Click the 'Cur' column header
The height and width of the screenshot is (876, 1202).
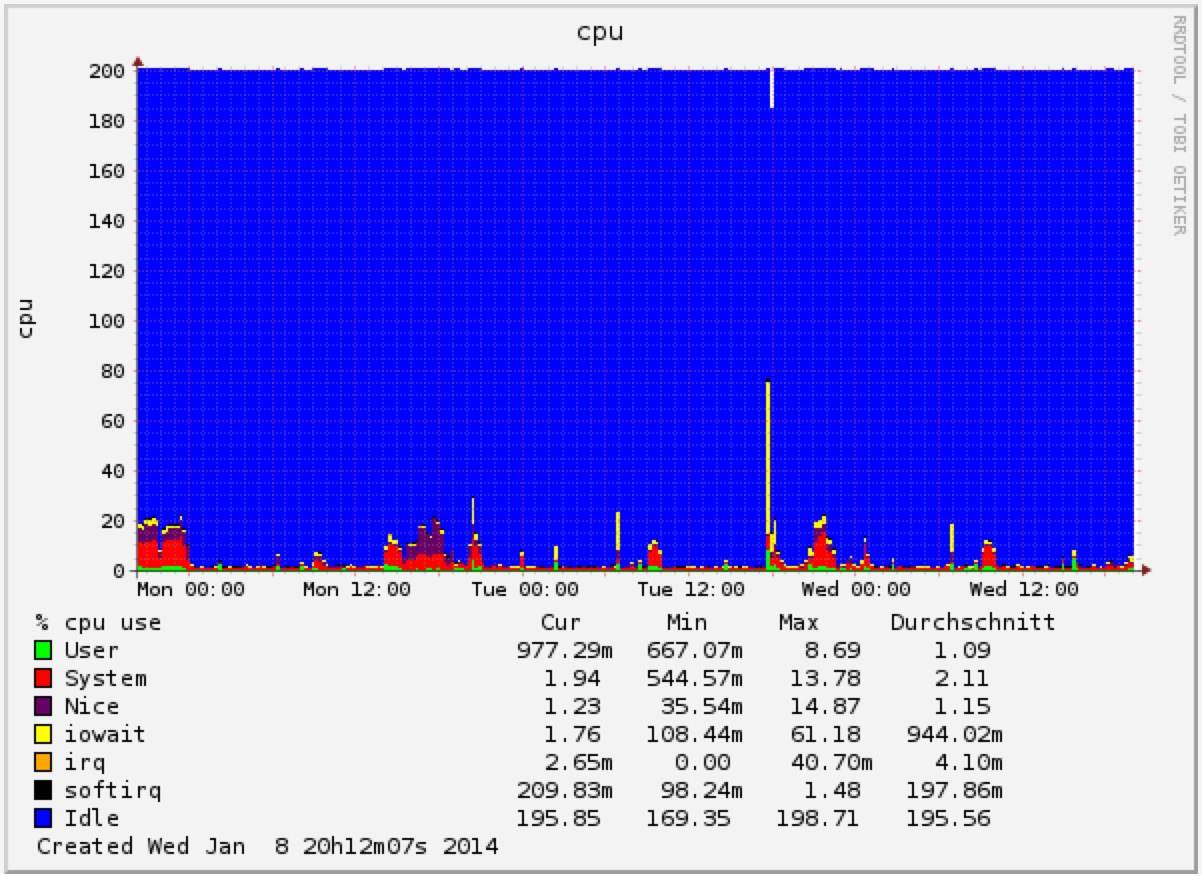(560, 622)
